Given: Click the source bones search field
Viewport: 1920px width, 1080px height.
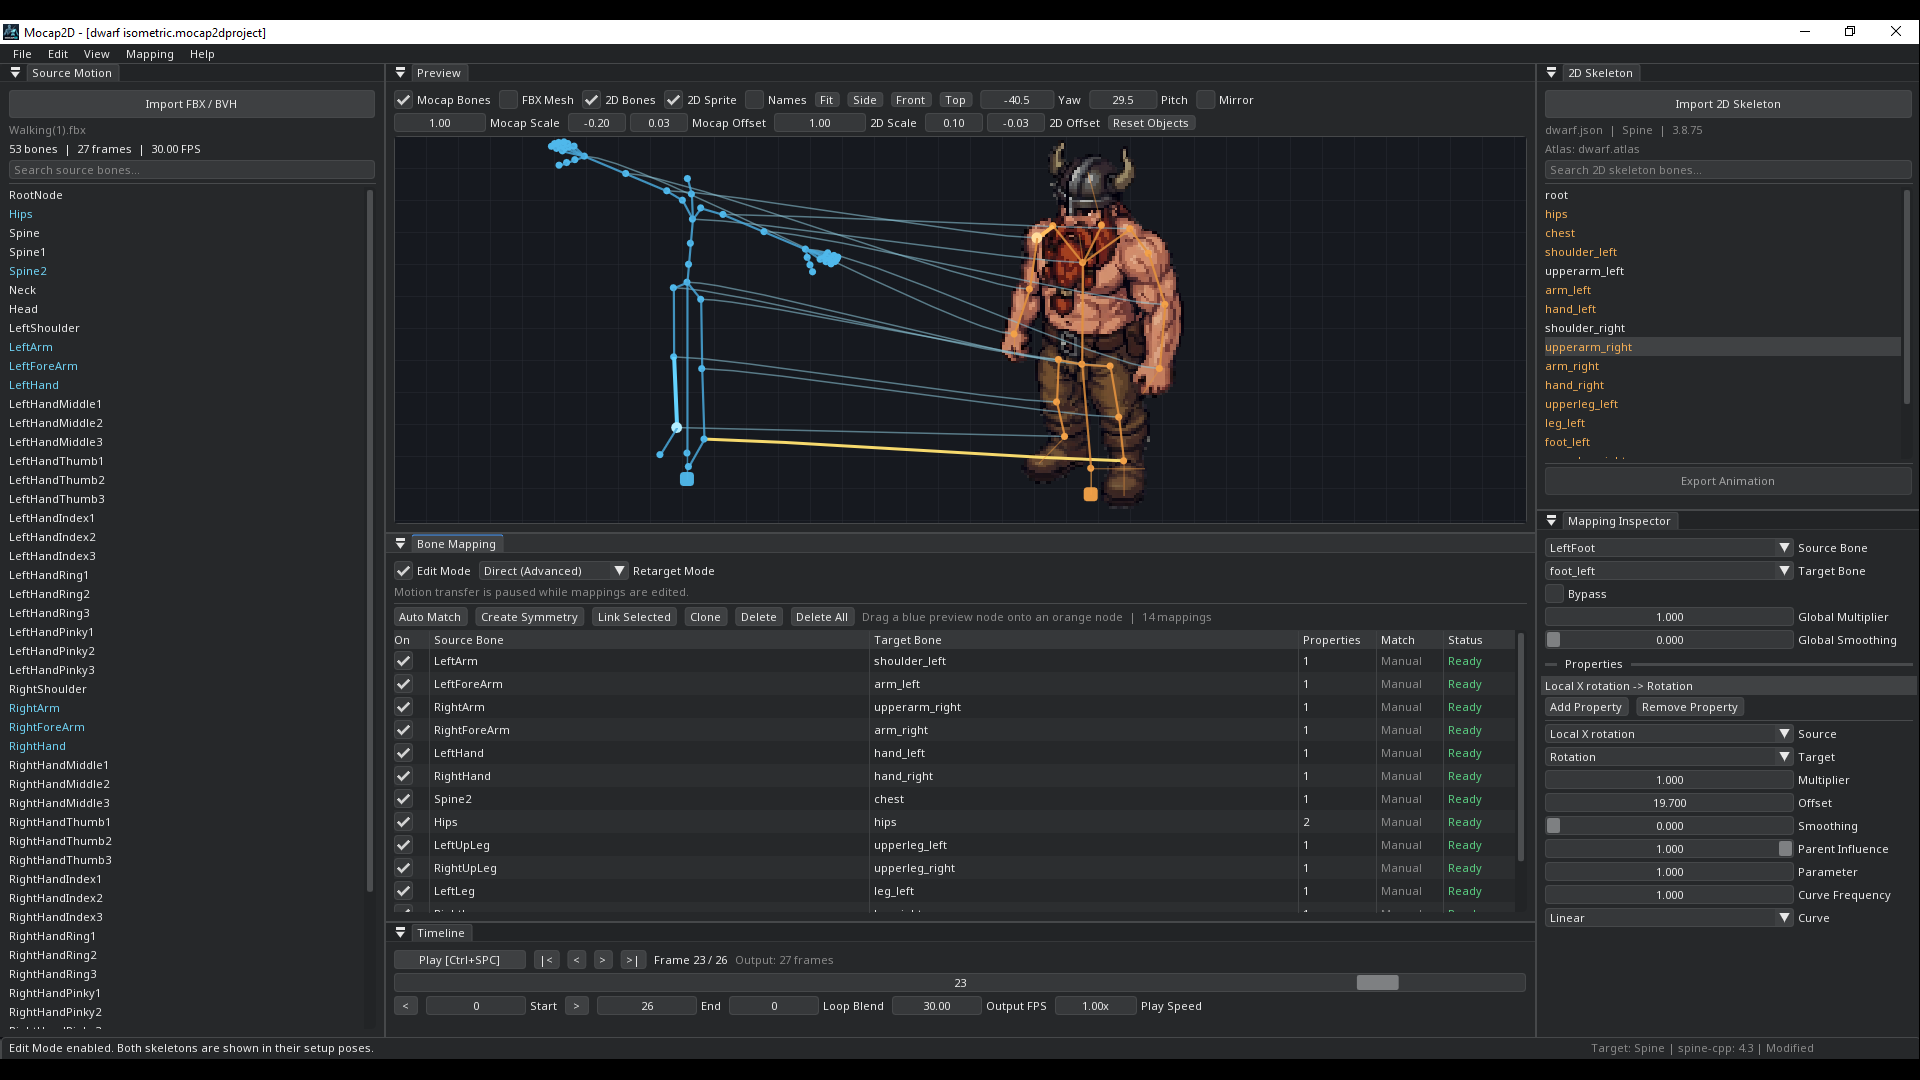Looking at the screenshot, I should [191, 170].
